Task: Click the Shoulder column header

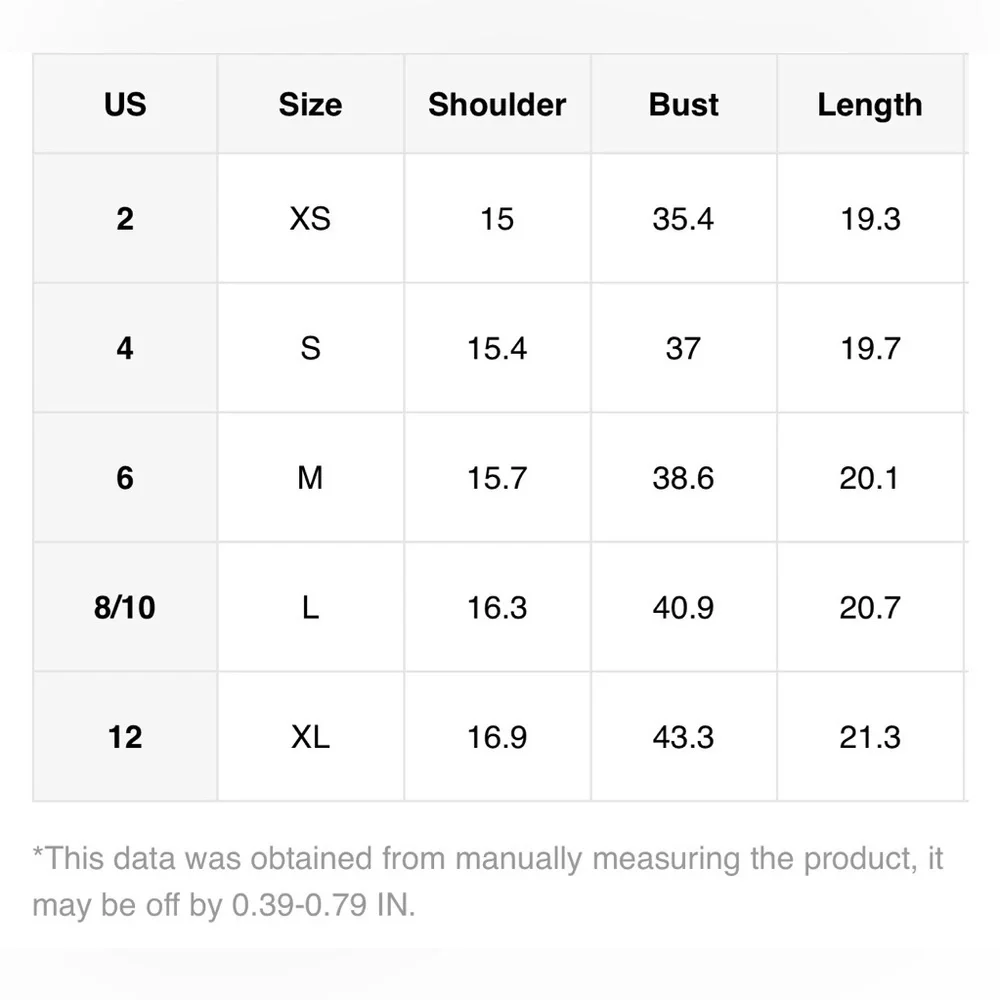Action: (497, 104)
